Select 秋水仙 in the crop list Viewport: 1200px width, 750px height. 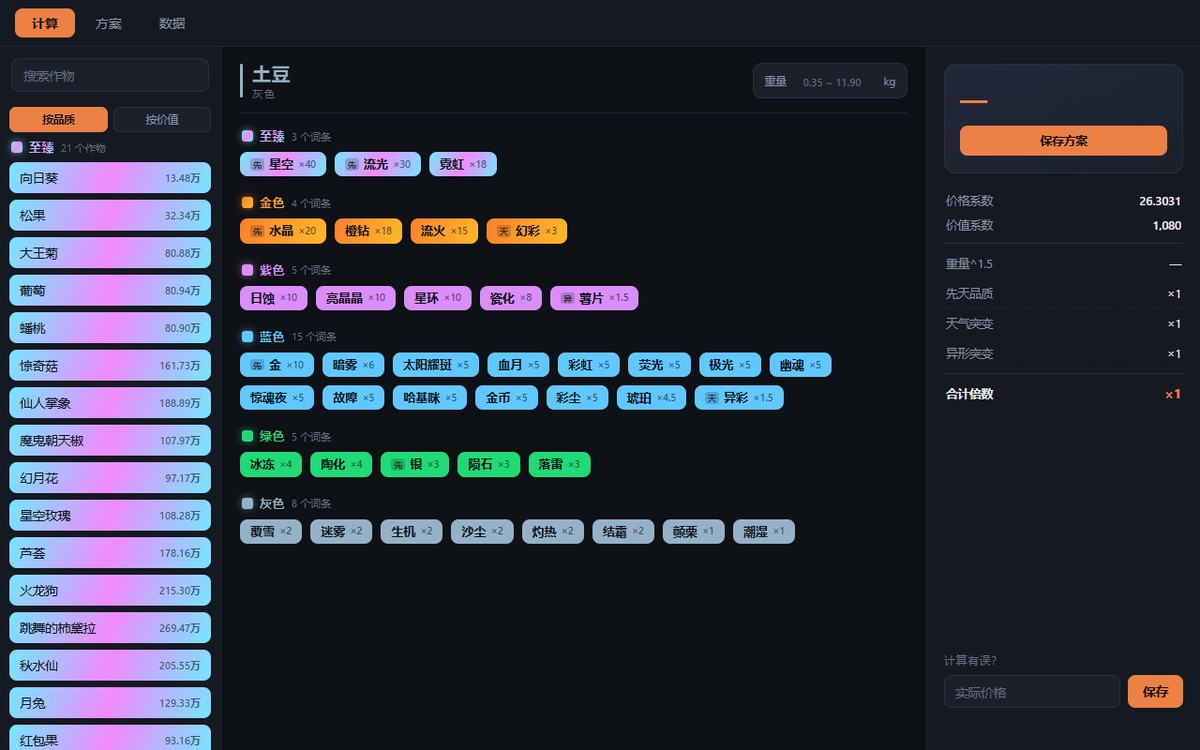[110, 665]
